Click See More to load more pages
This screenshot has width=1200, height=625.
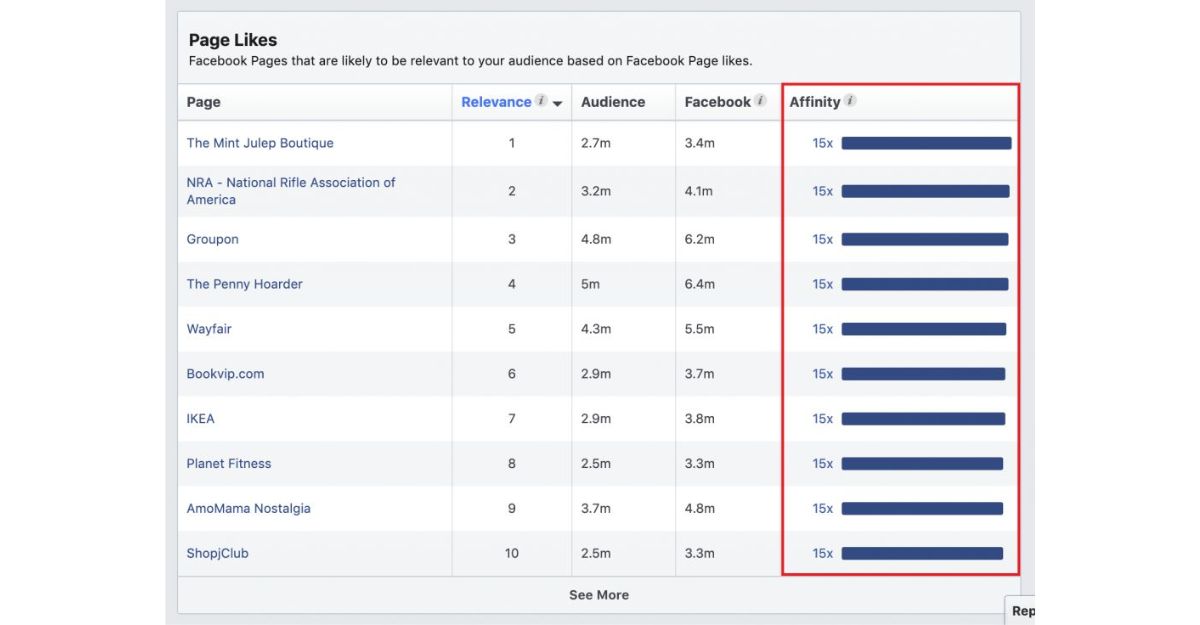pos(599,595)
